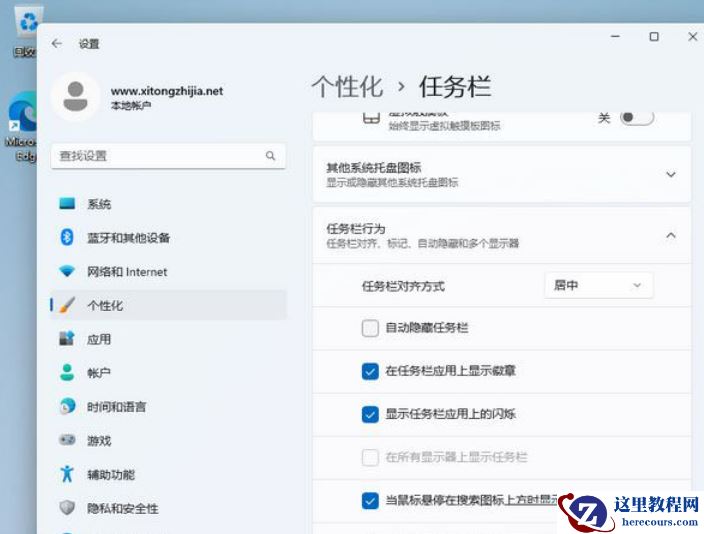
Task: Toggle the virtual touchpad switch
Action: [x=636, y=118]
